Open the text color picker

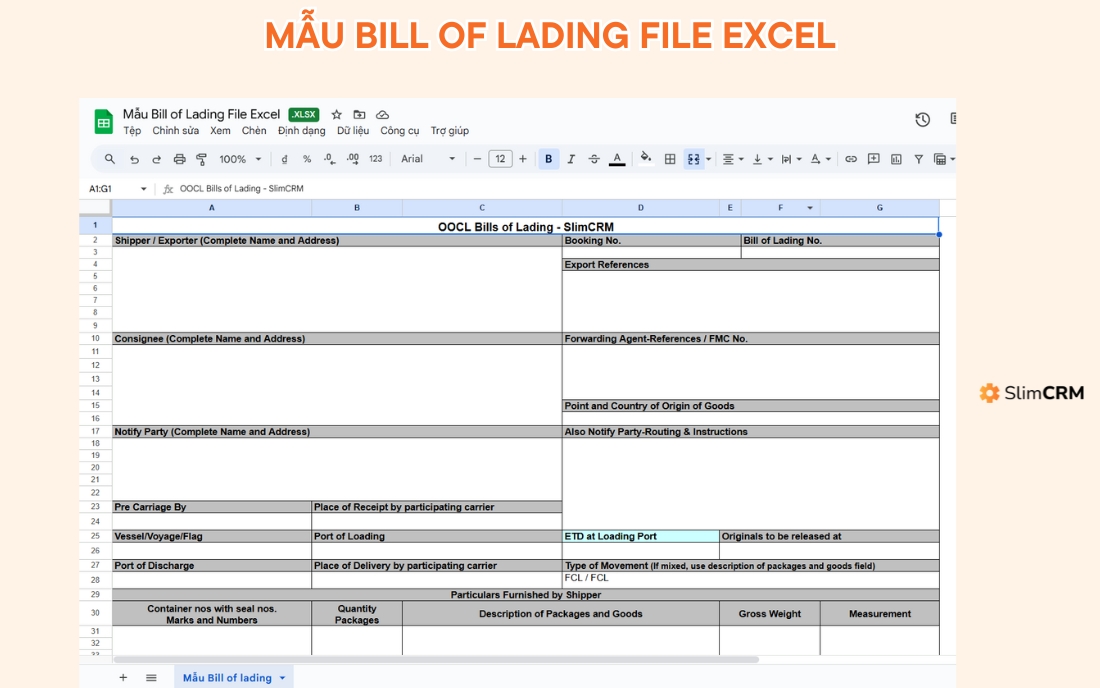617,158
